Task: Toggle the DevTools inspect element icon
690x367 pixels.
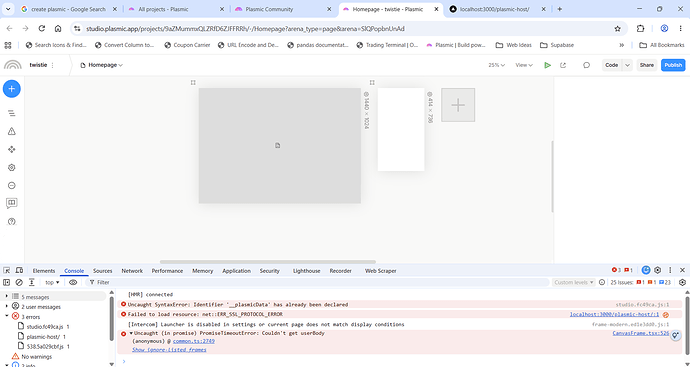Action: click(7, 271)
